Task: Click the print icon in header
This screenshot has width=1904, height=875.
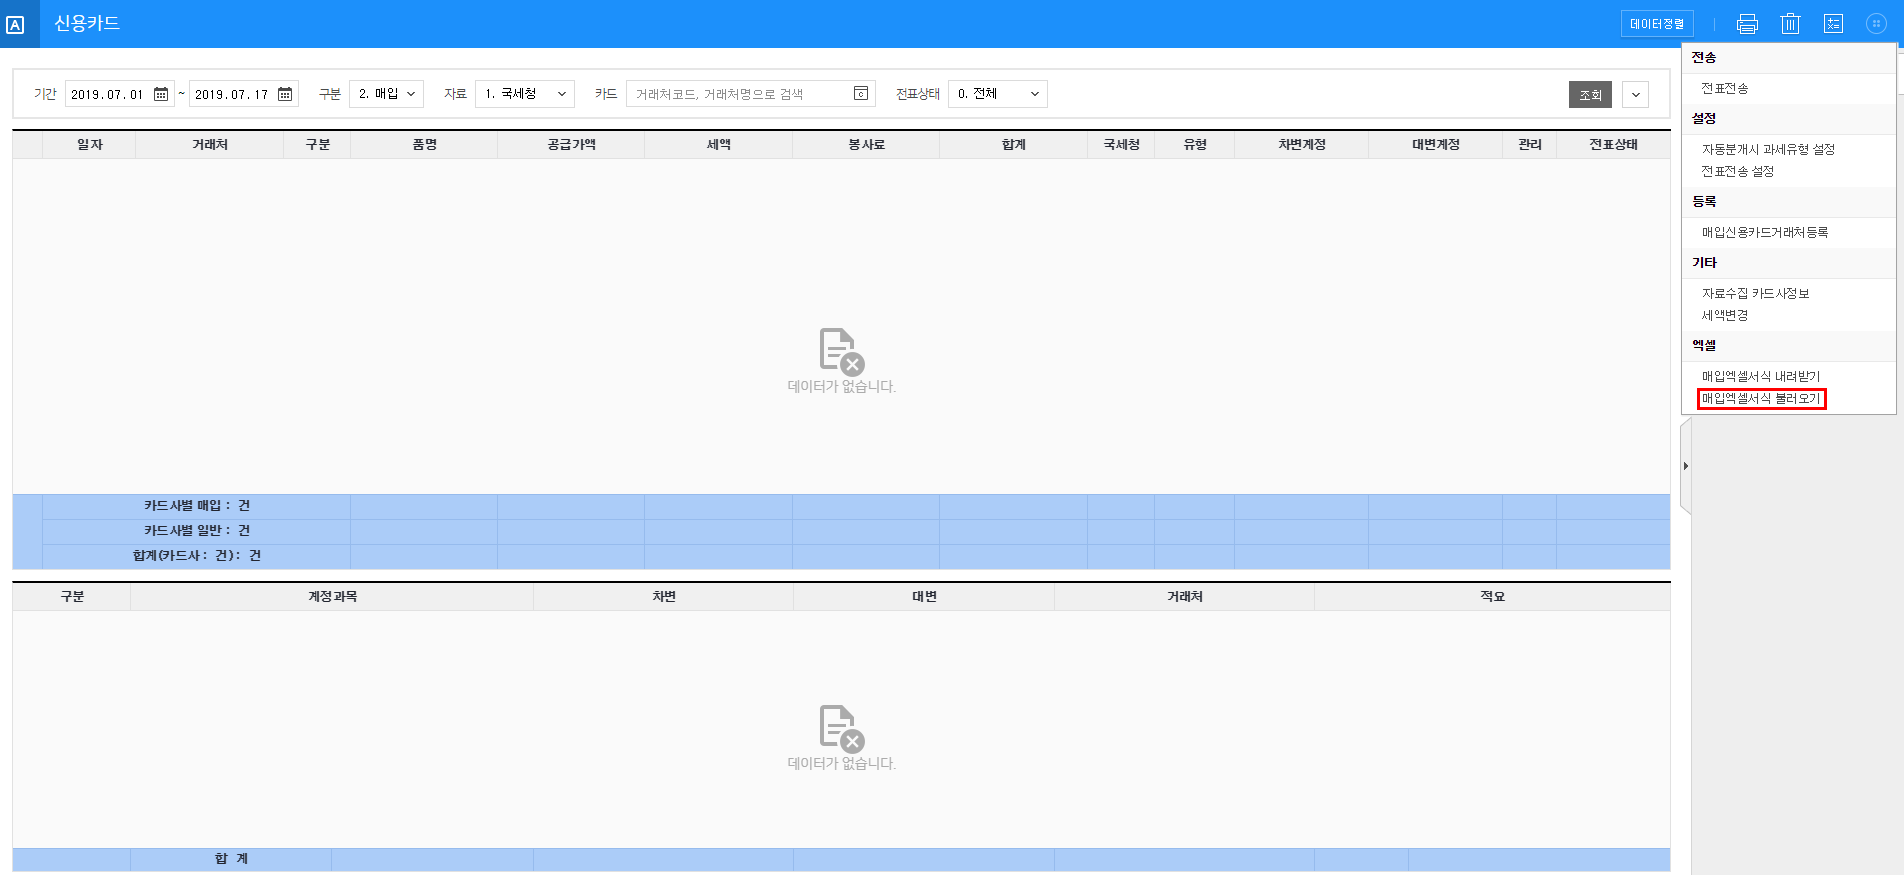Action: (1747, 24)
